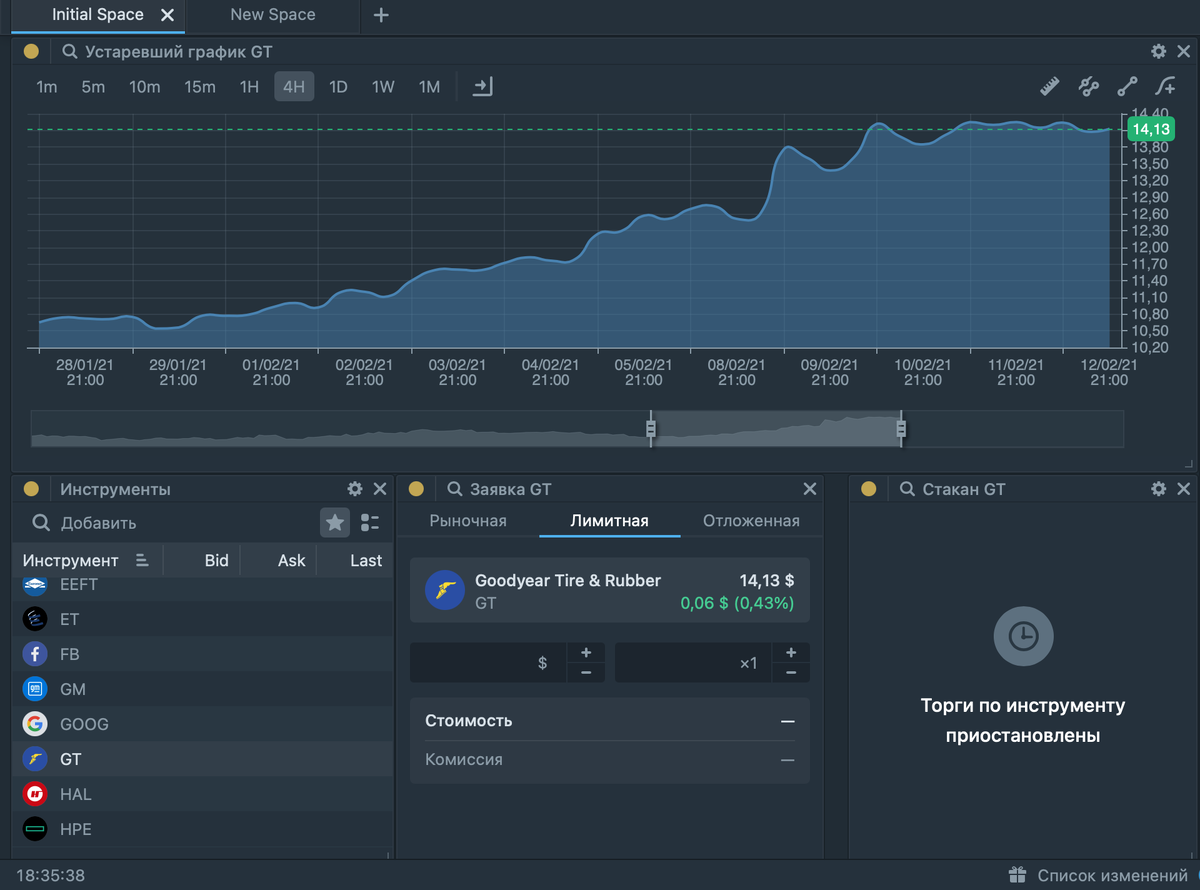
Task: Click search icon in Стакан GT header
Action: point(907,489)
